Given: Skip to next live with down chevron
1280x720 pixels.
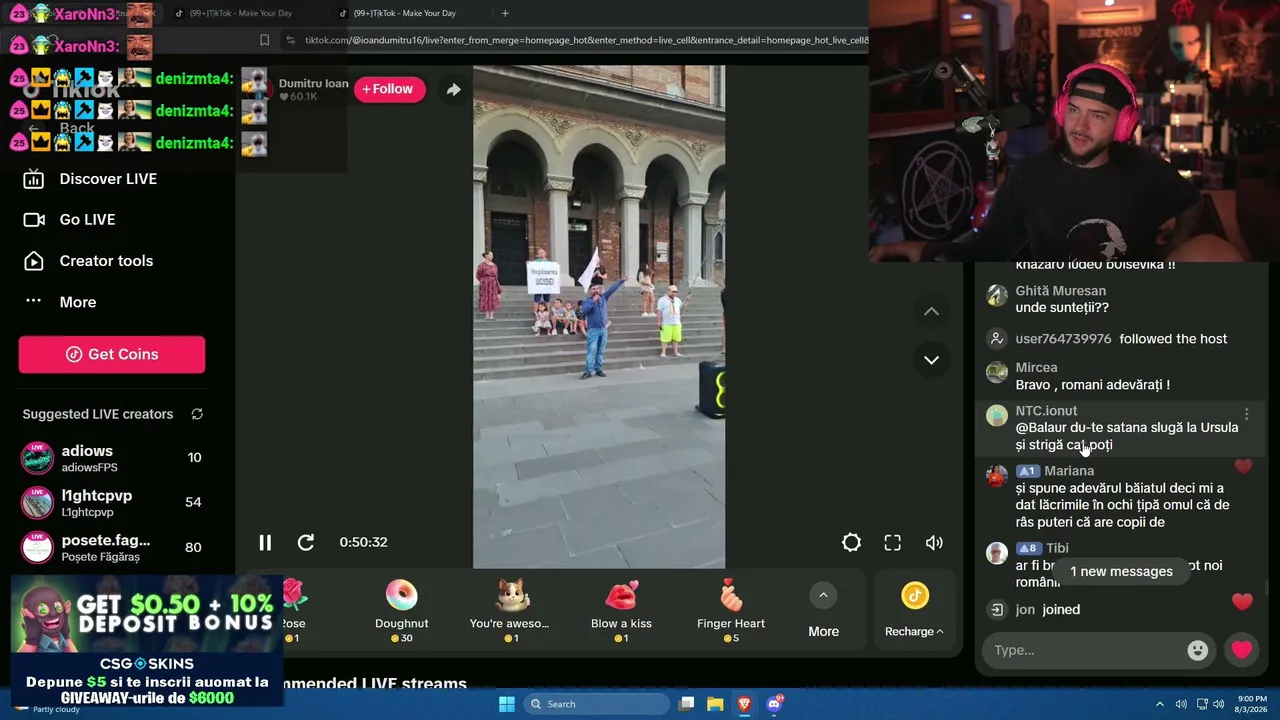Looking at the screenshot, I should [931, 360].
